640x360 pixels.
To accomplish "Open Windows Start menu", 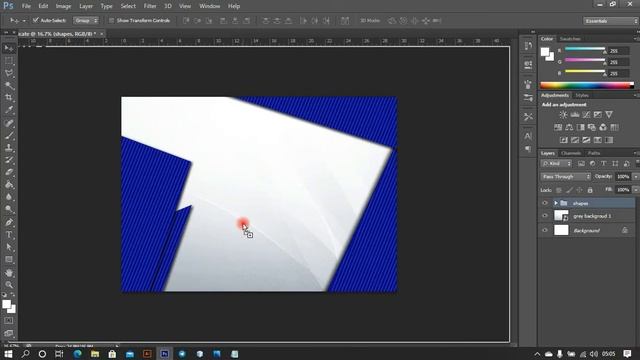I will 8,354.
